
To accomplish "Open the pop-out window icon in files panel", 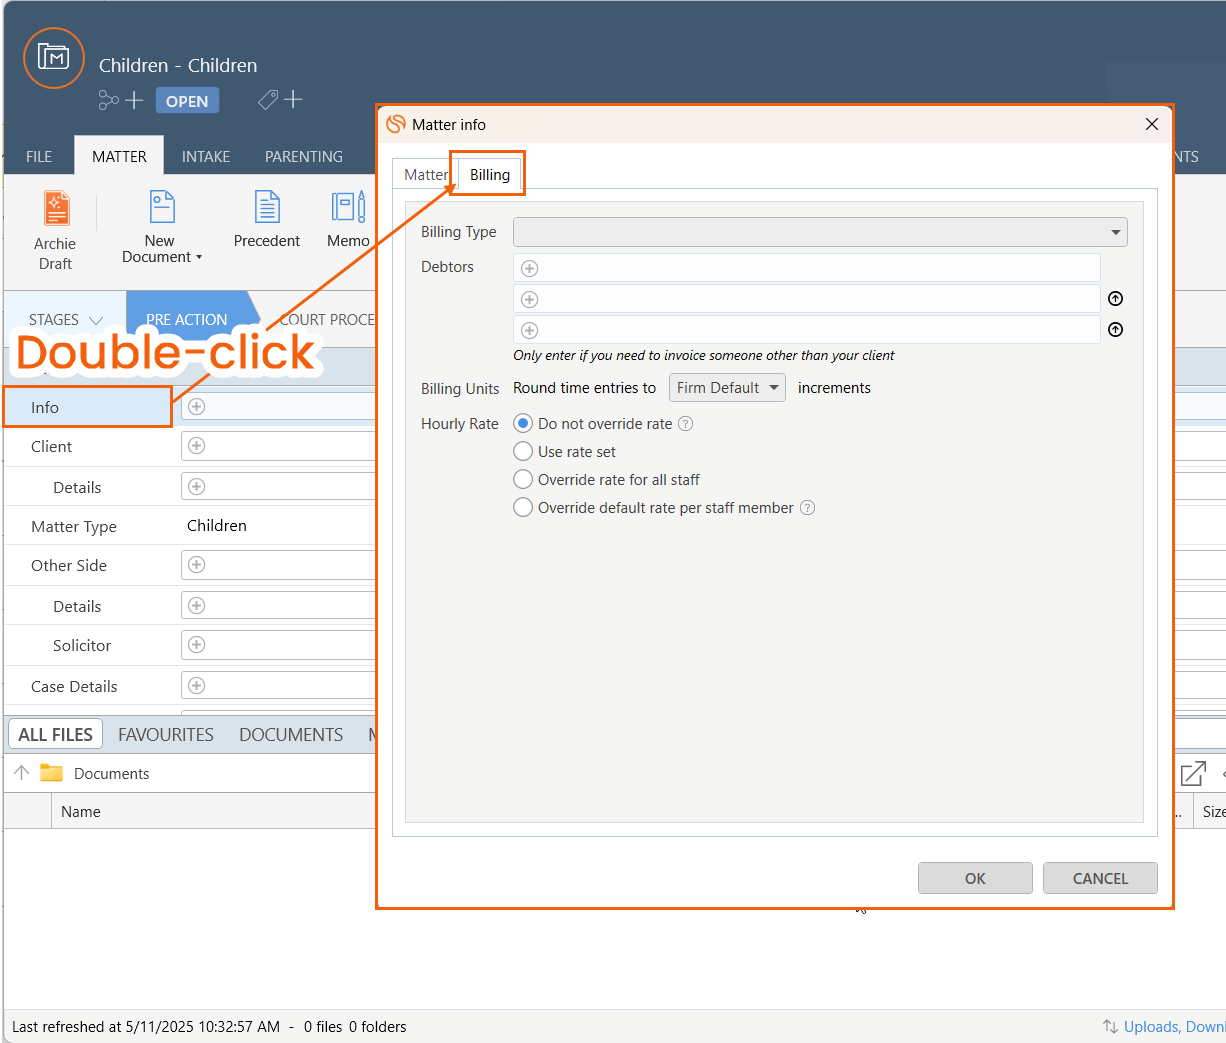I will pyautogui.click(x=1192, y=773).
